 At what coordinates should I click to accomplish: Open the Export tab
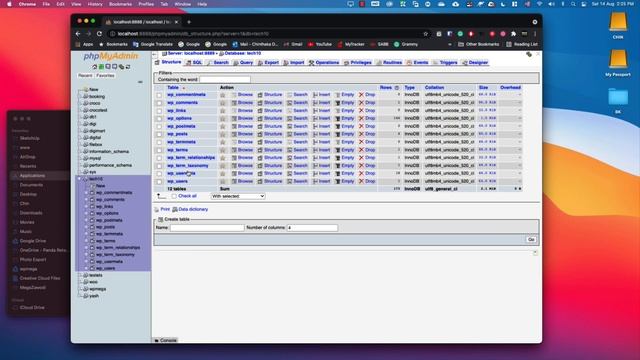click(x=268, y=62)
